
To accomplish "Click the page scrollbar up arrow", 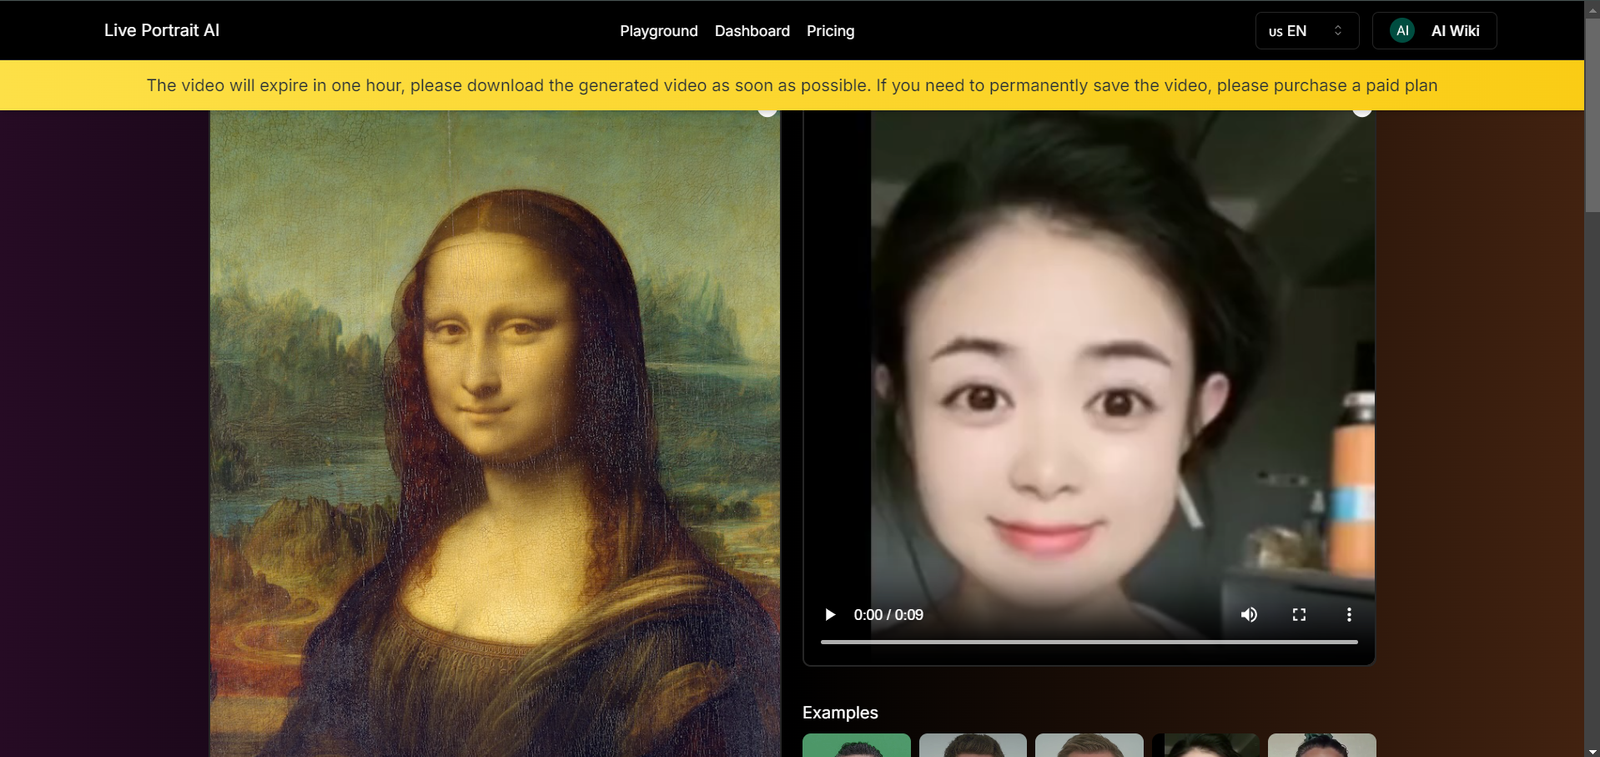I will pos(1592,8).
